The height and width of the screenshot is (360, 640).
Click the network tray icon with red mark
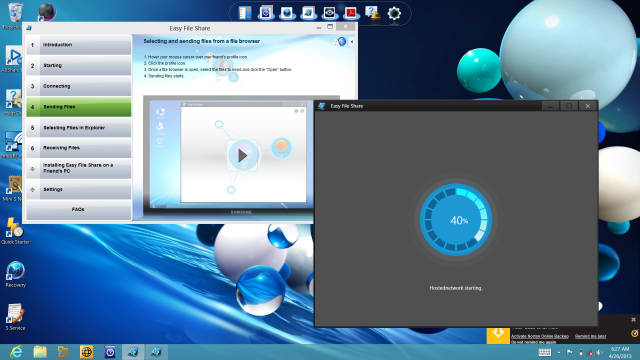click(590, 352)
